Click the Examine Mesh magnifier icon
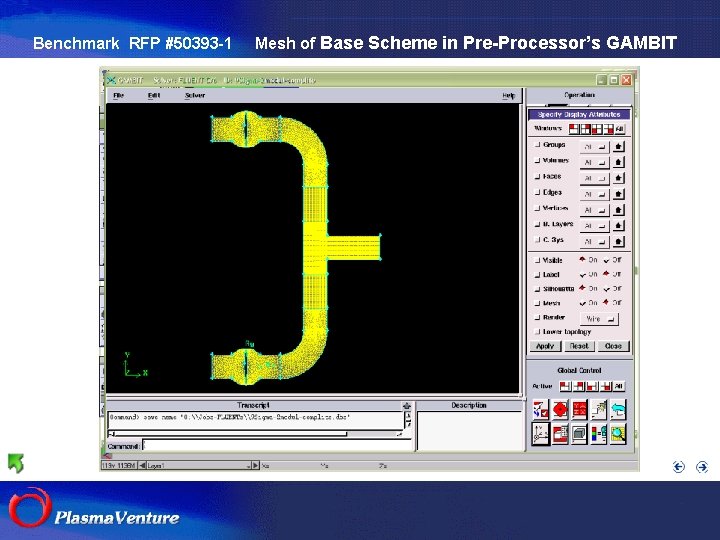720x540 pixels. tap(618, 433)
